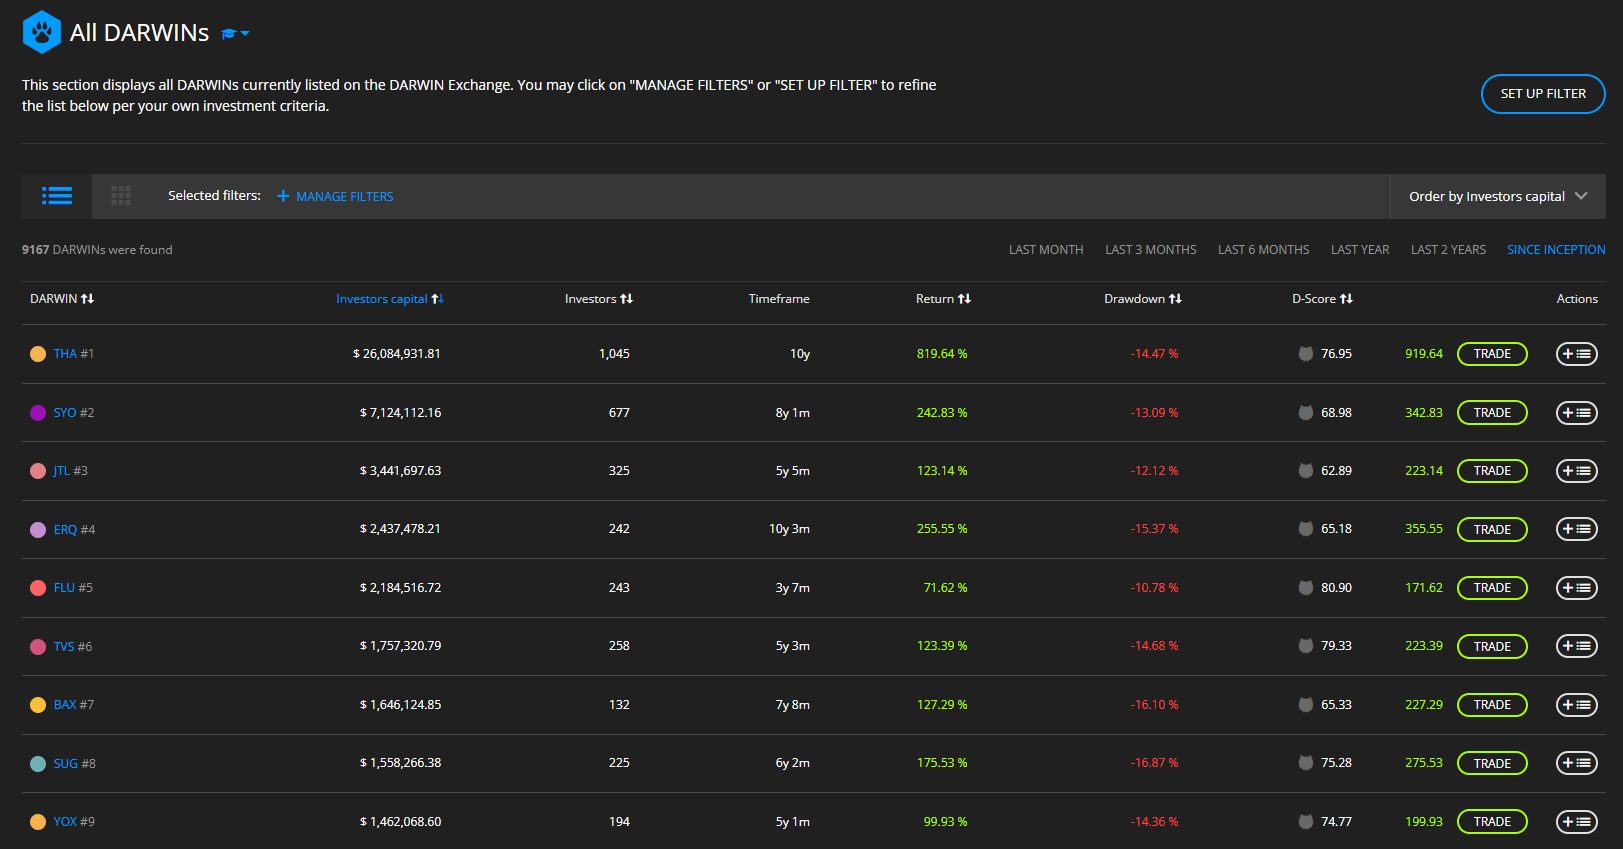Sort table by Return column

tap(964, 299)
